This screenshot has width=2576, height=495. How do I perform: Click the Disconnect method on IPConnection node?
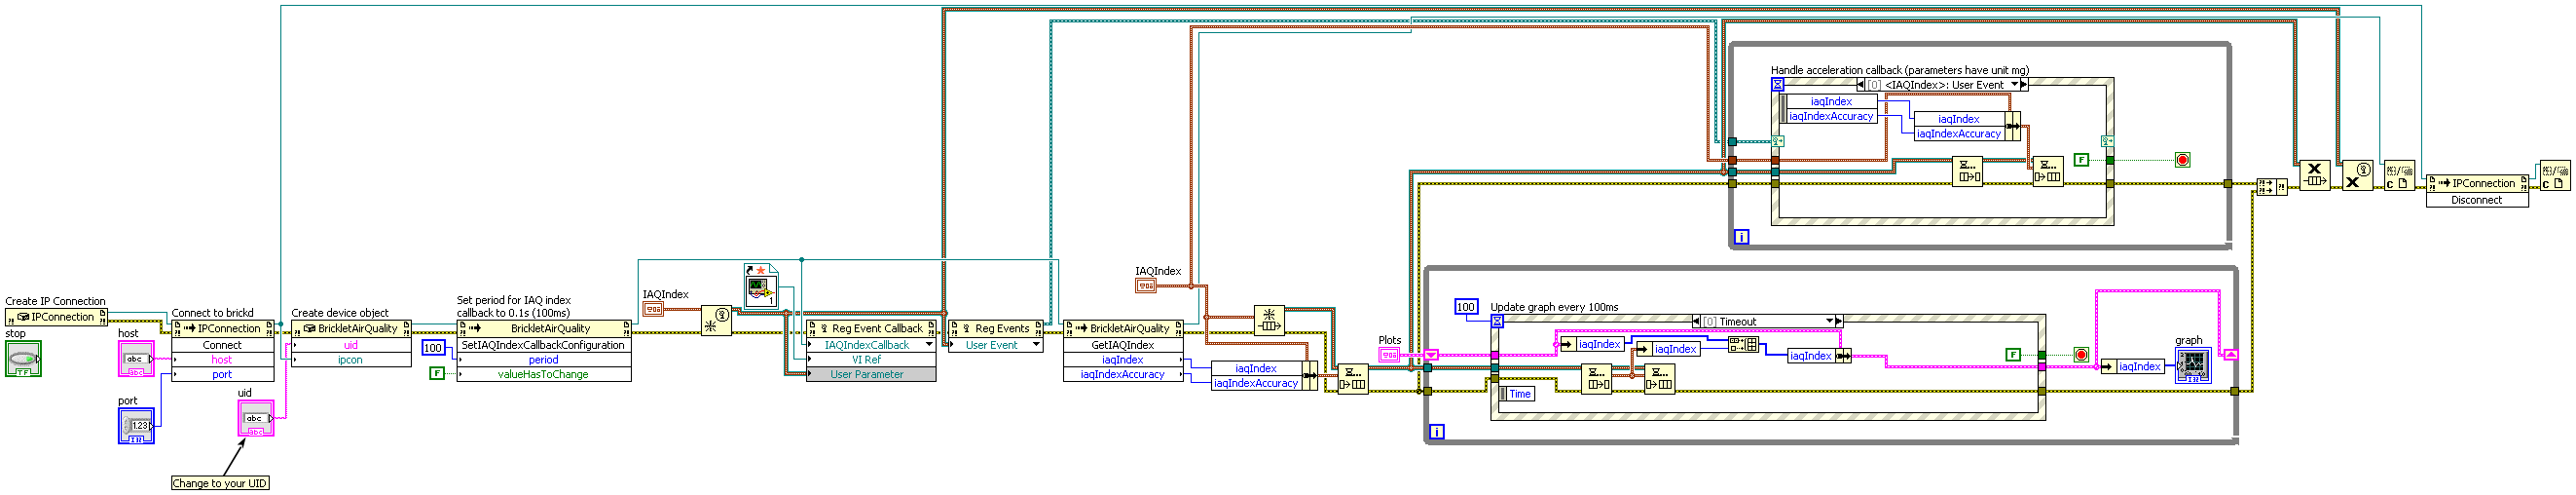(2476, 200)
